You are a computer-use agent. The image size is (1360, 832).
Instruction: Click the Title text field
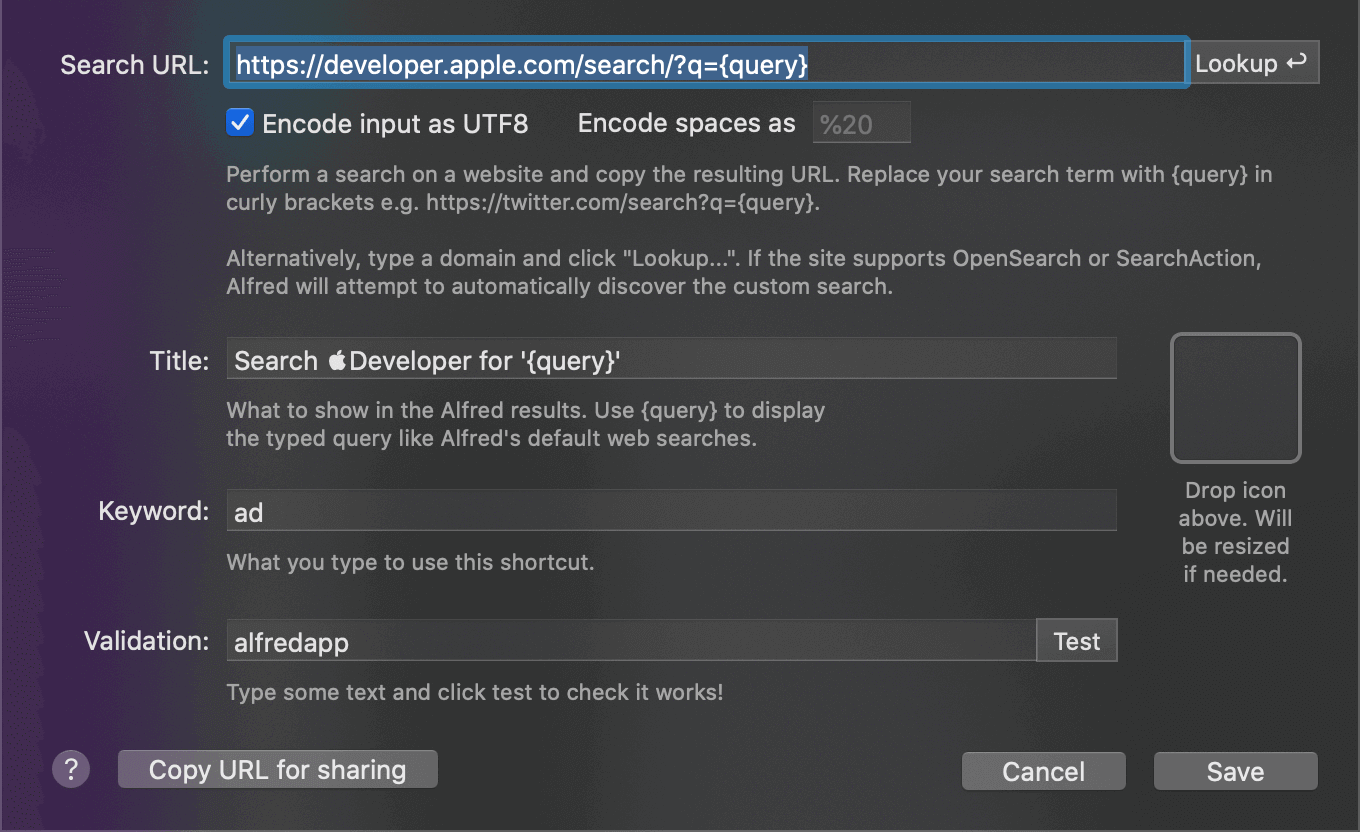point(672,359)
